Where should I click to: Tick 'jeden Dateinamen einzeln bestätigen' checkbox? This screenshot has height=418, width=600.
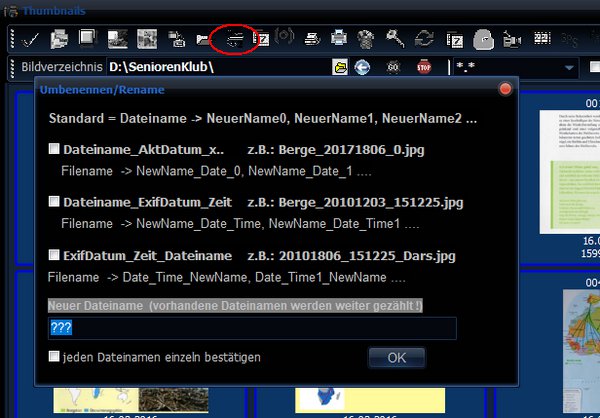(x=54, y=356)
